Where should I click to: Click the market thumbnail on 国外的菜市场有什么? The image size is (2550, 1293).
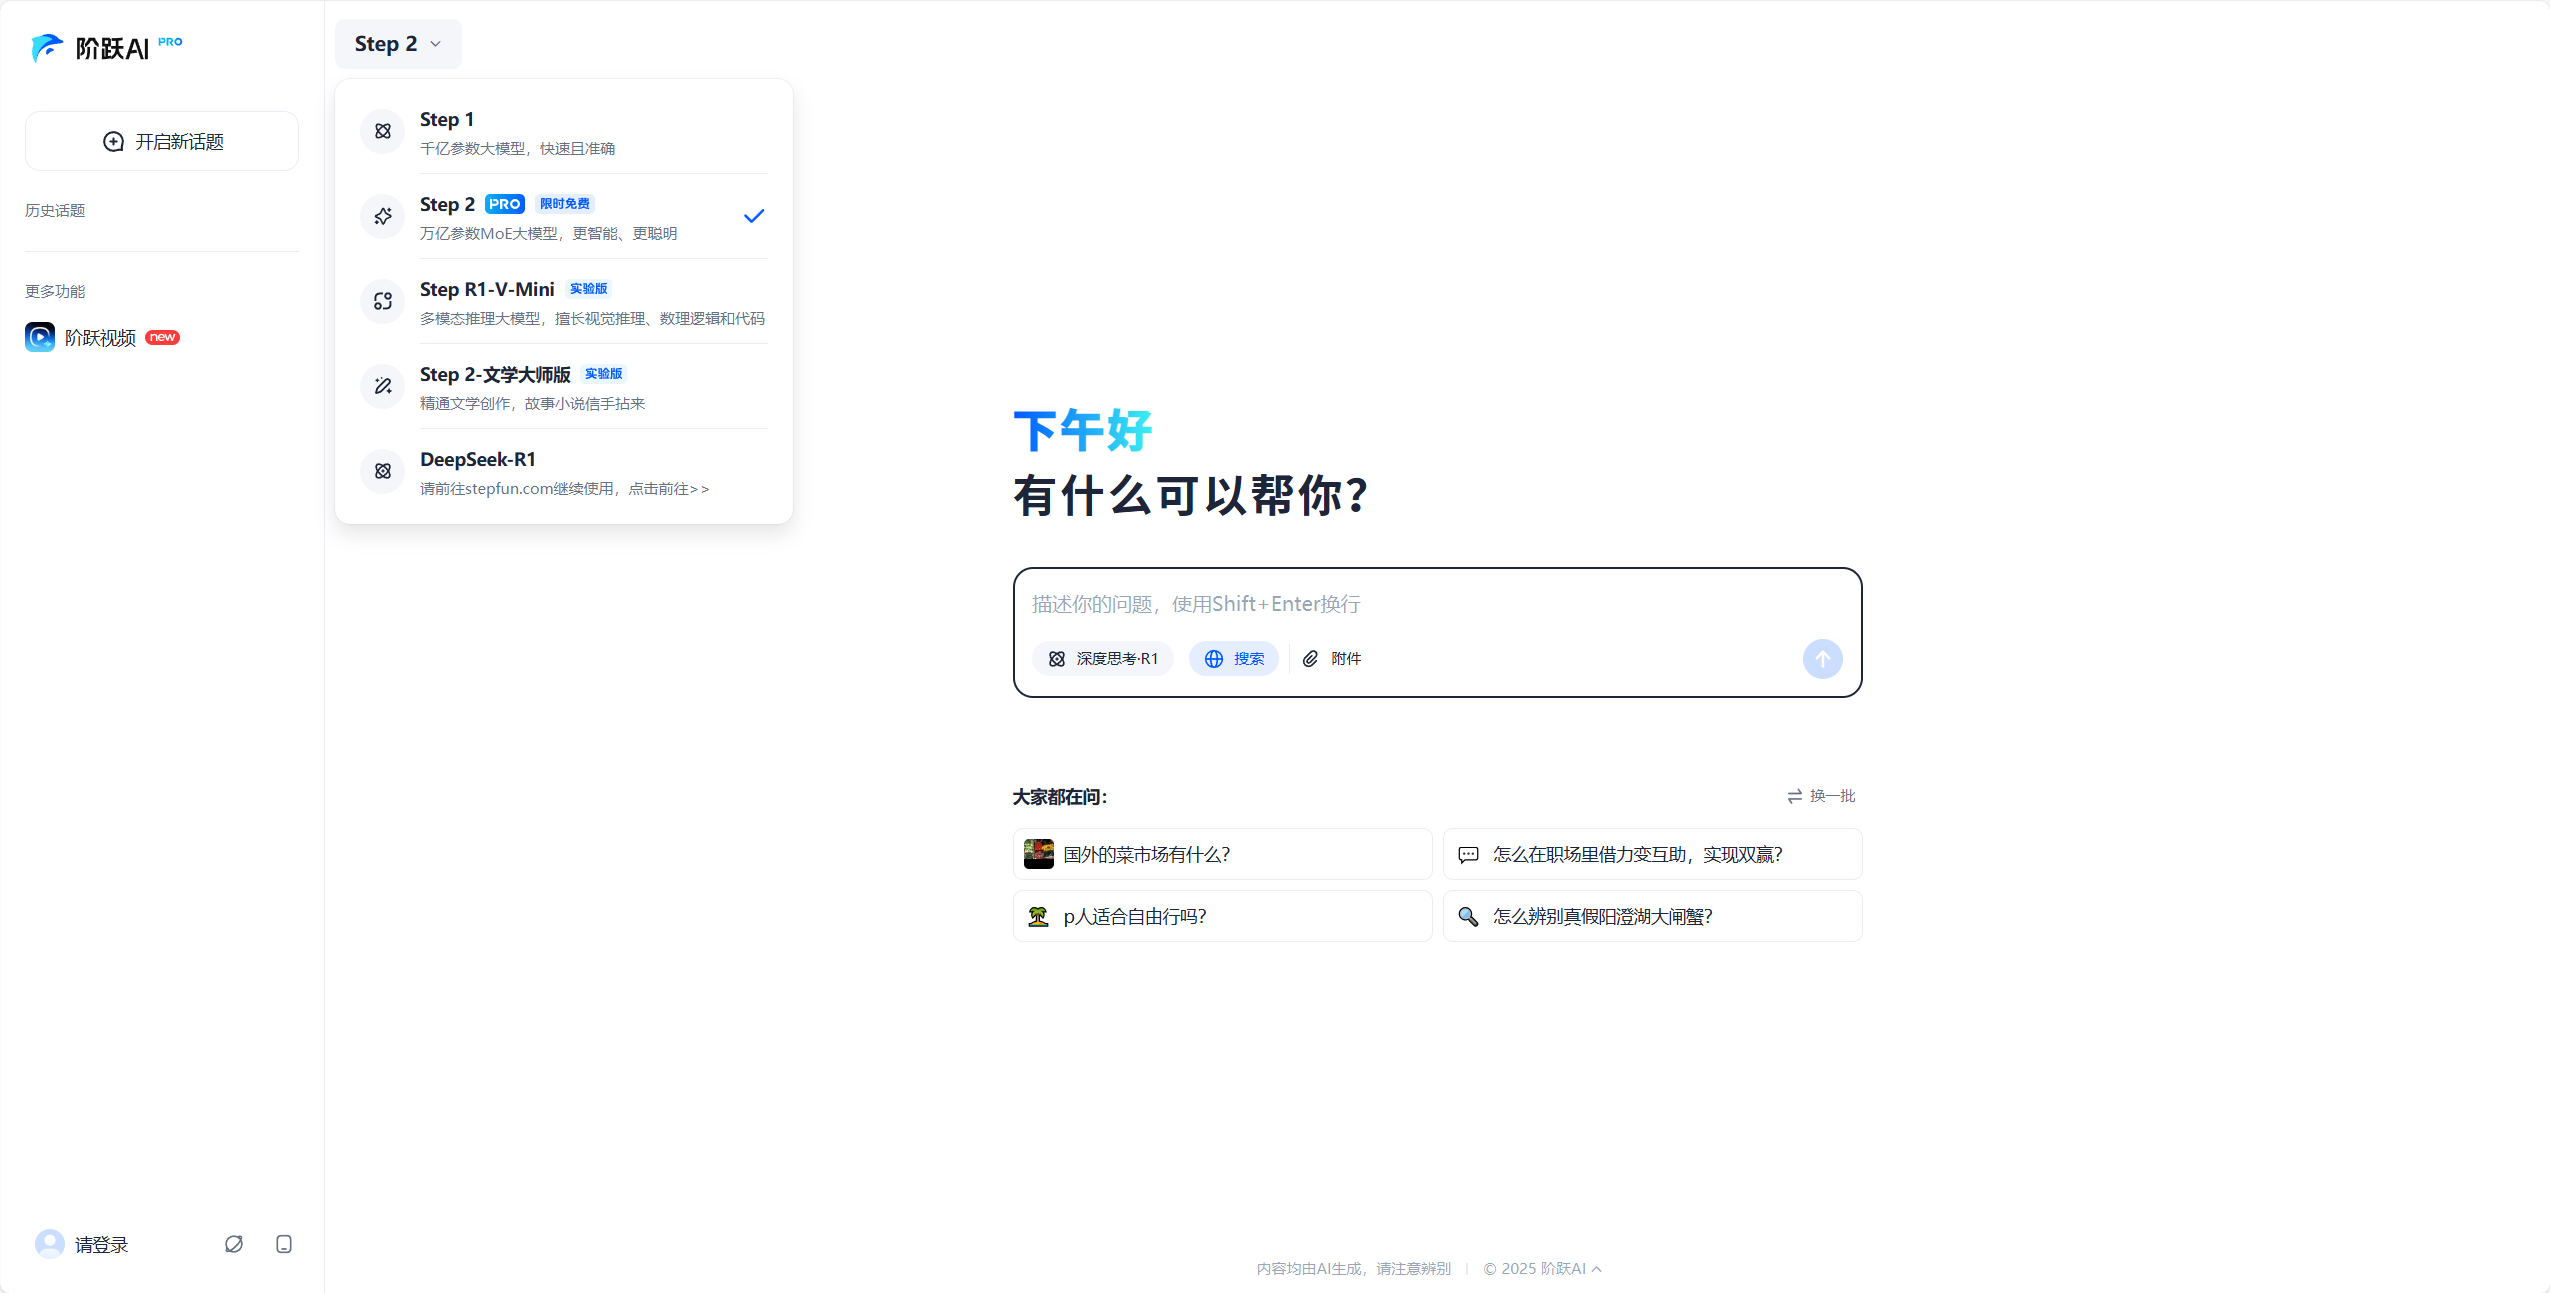coord(1039,854)
